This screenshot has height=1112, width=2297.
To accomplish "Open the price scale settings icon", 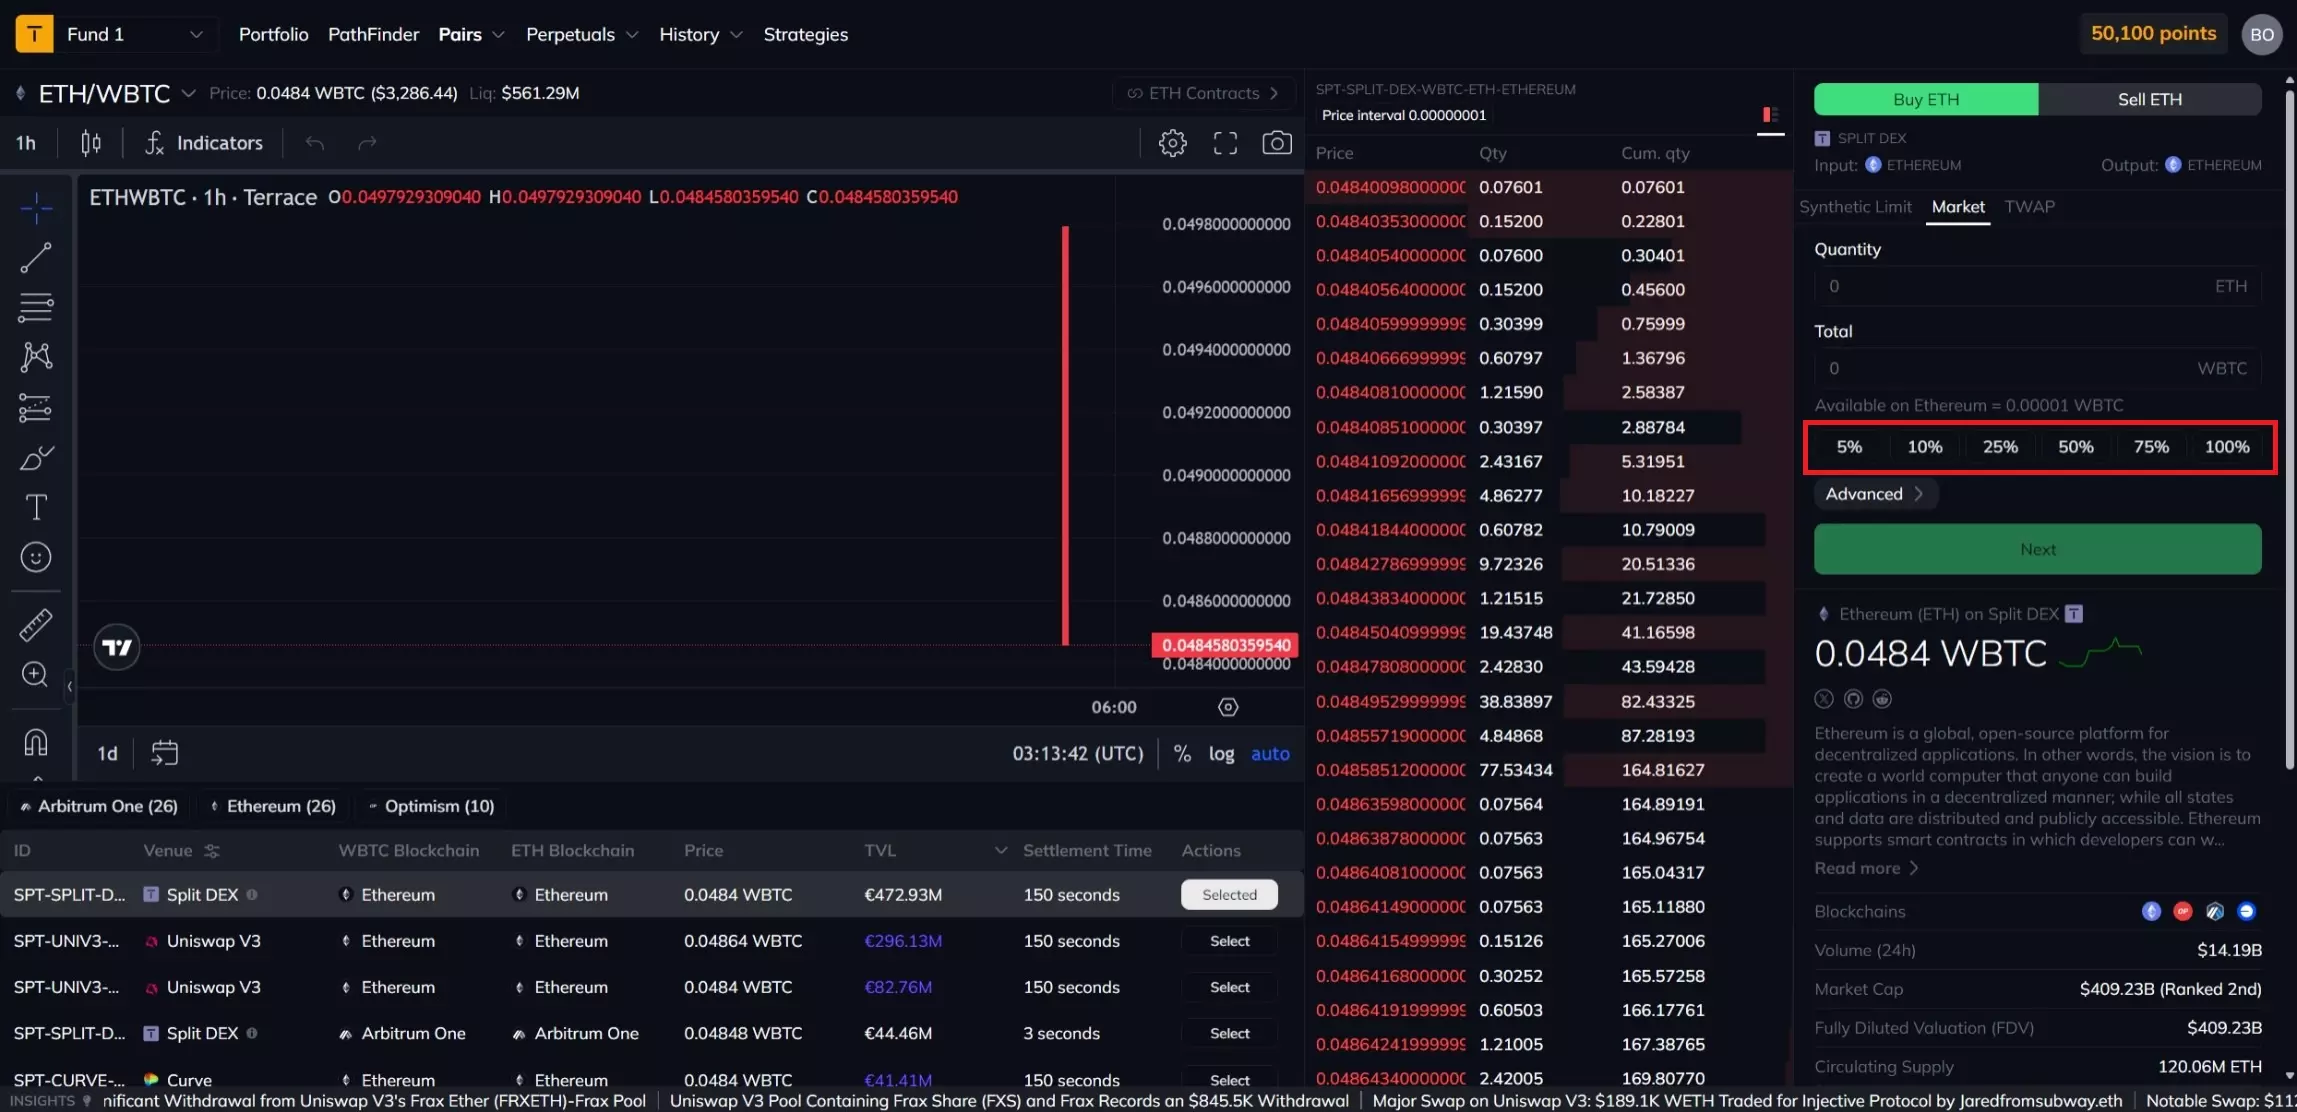I will click(x=1228, y=707).
